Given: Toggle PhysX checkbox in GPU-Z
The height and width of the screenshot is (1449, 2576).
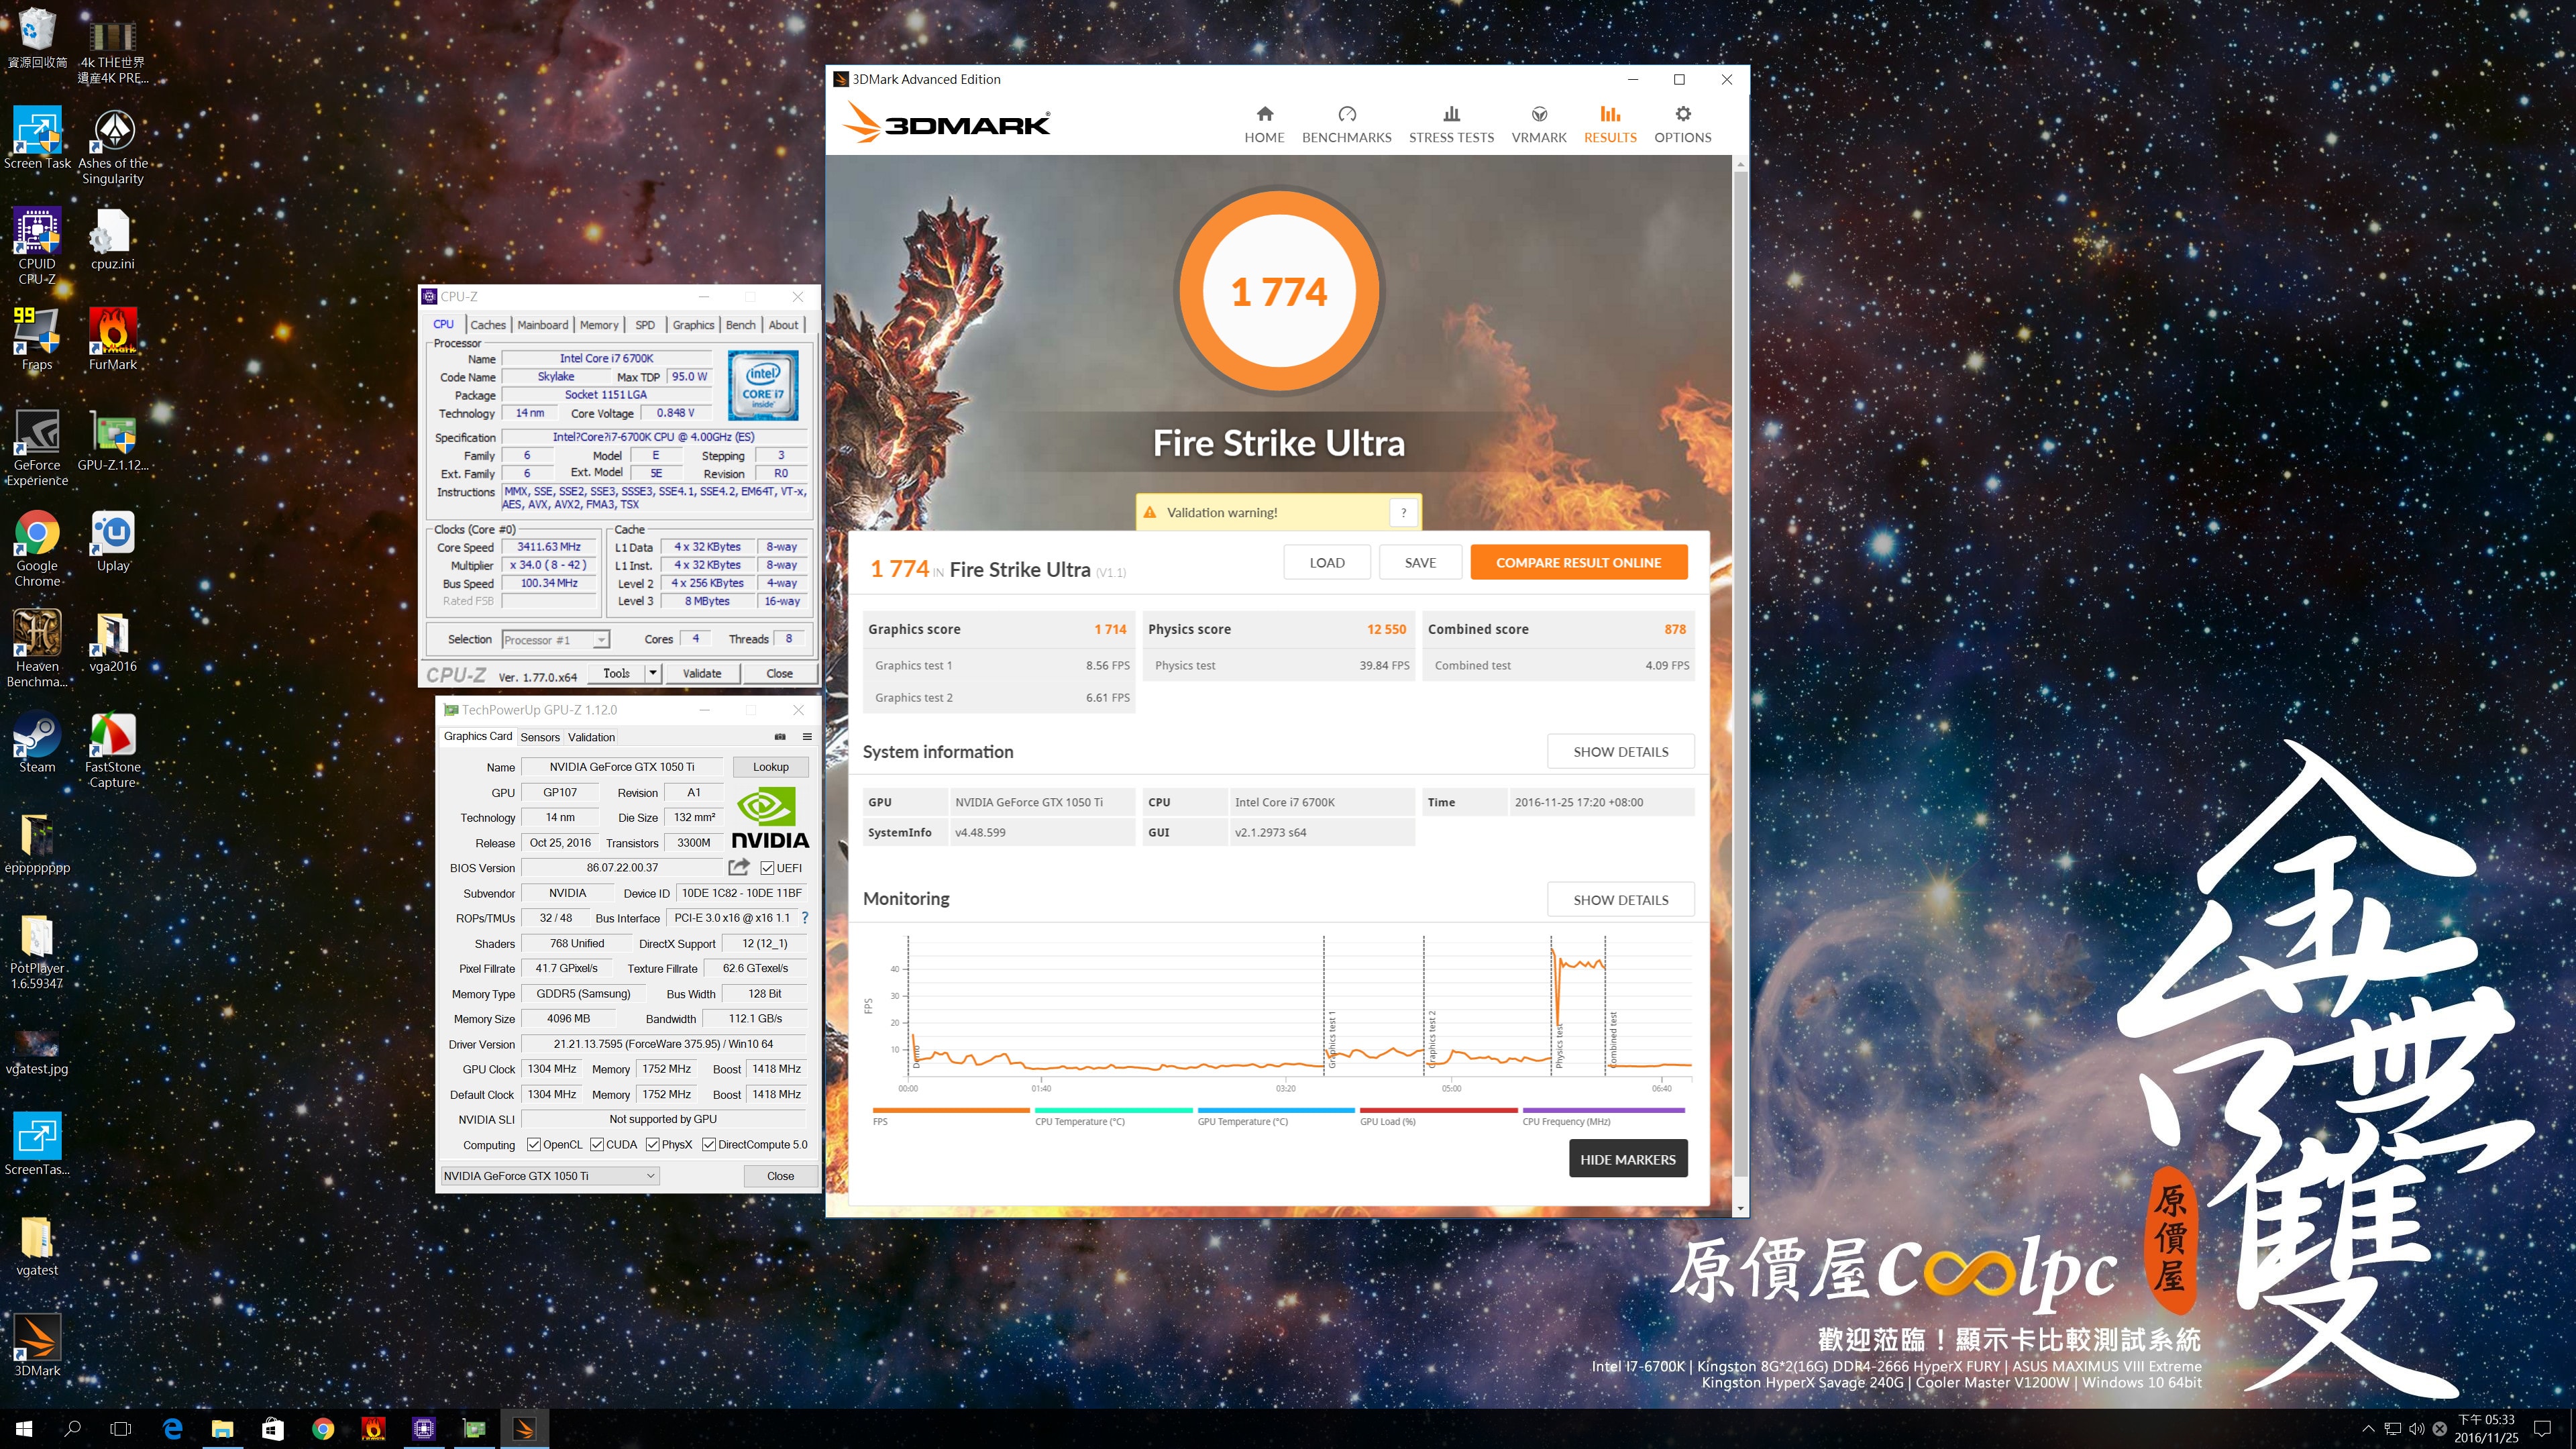Looking at the screenshot, I should tap(653, 1145).
